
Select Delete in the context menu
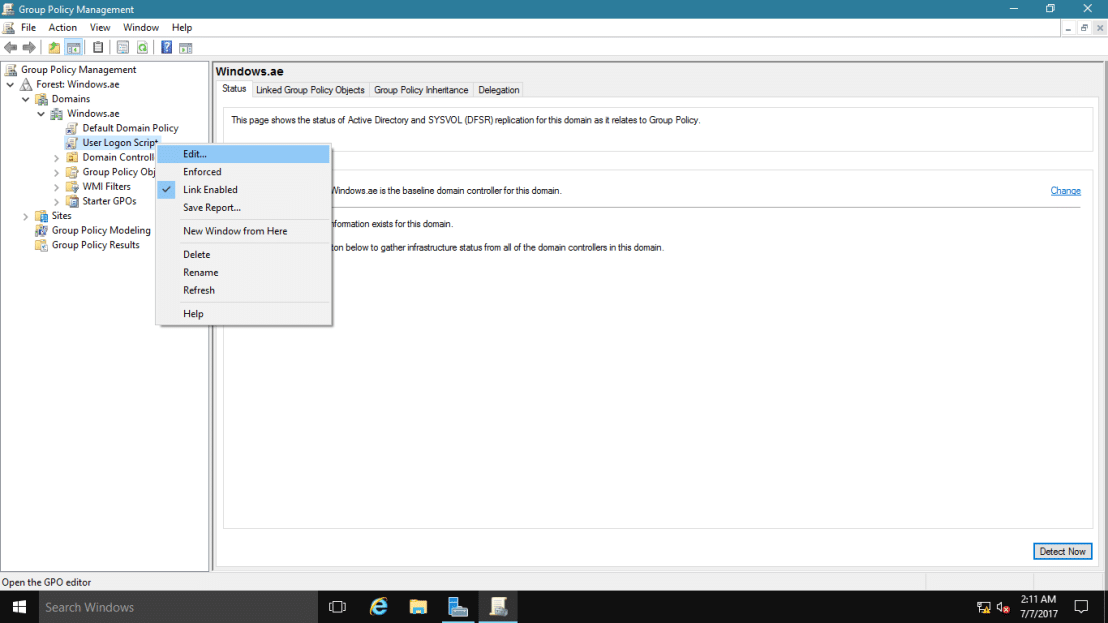(x=243, y=254)
